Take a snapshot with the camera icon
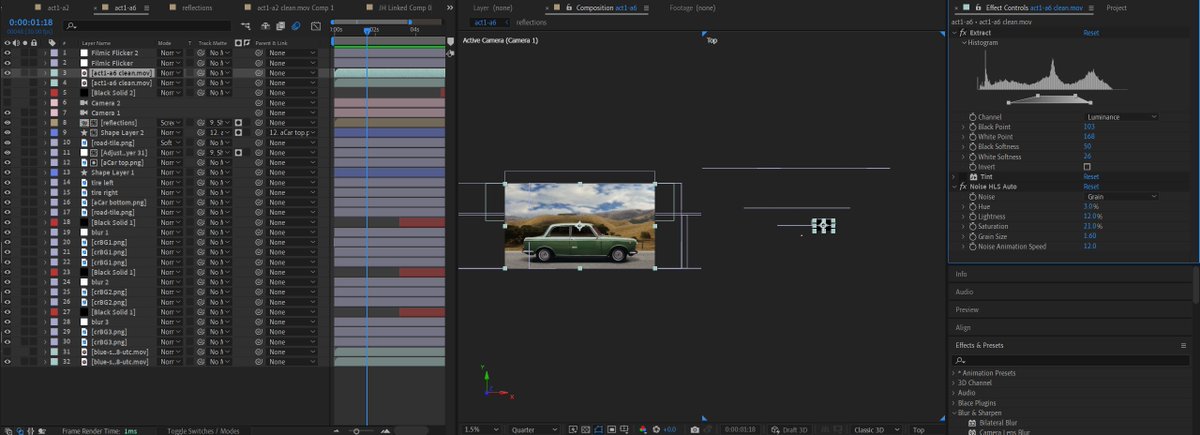Viewport: 1200px width, 435px height. click(695, 429)
